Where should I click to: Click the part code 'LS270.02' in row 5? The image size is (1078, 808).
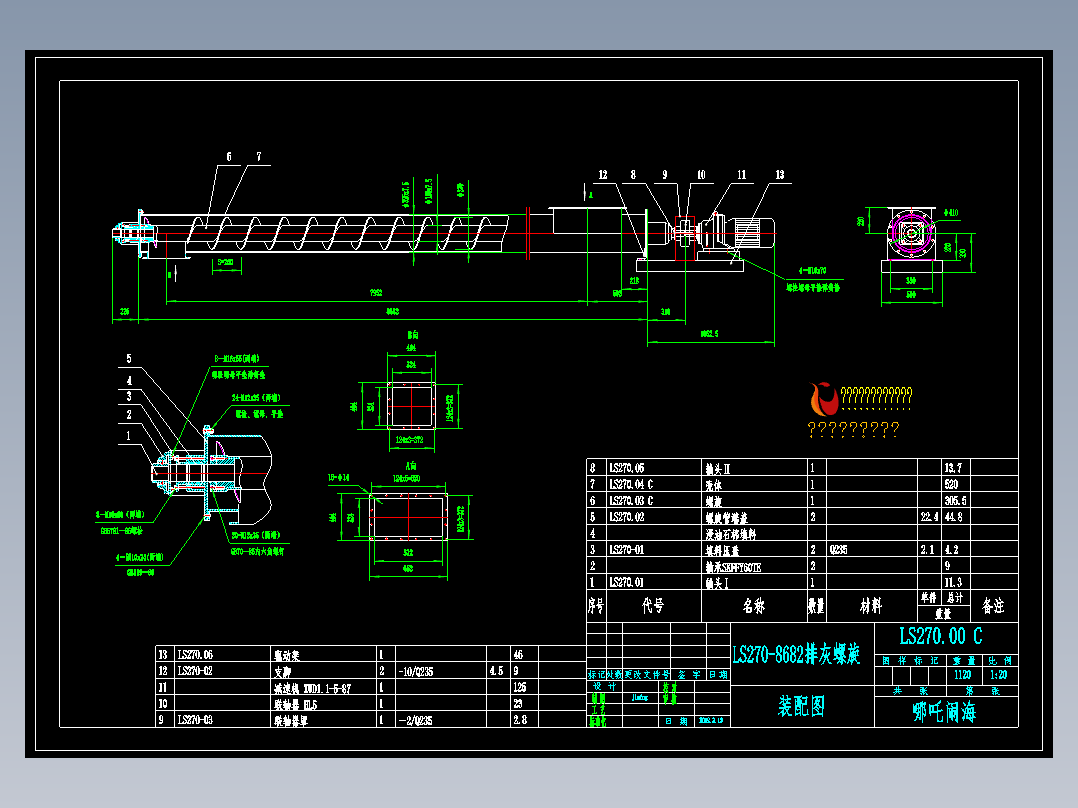pyautogui.click(x=626, y=516)
